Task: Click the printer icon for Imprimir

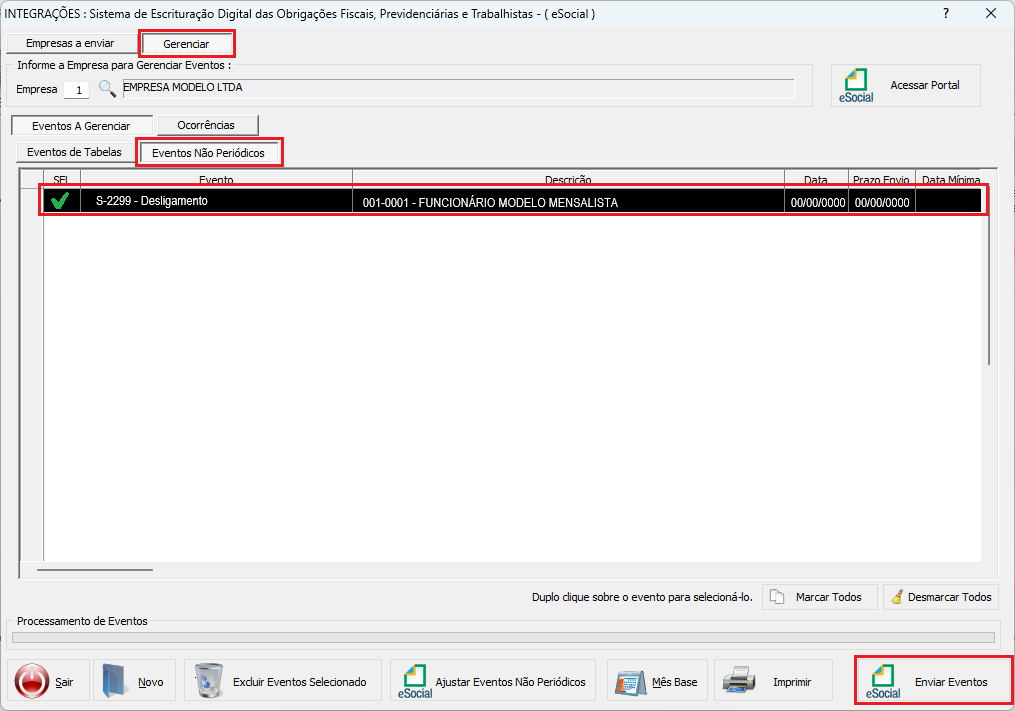Action: coord(739,682)
